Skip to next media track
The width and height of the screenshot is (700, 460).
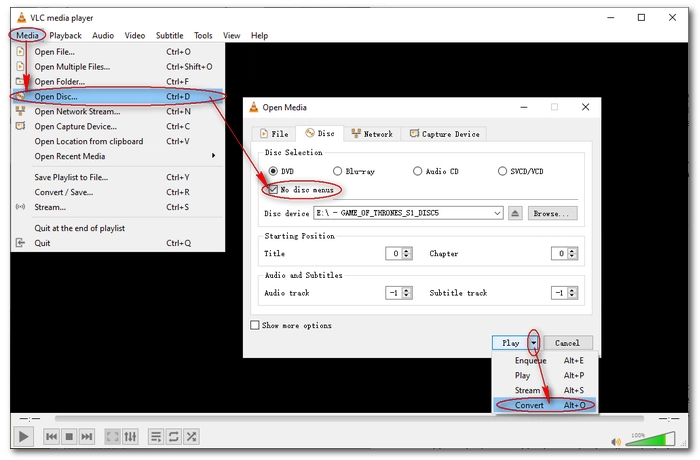(87, 436)
